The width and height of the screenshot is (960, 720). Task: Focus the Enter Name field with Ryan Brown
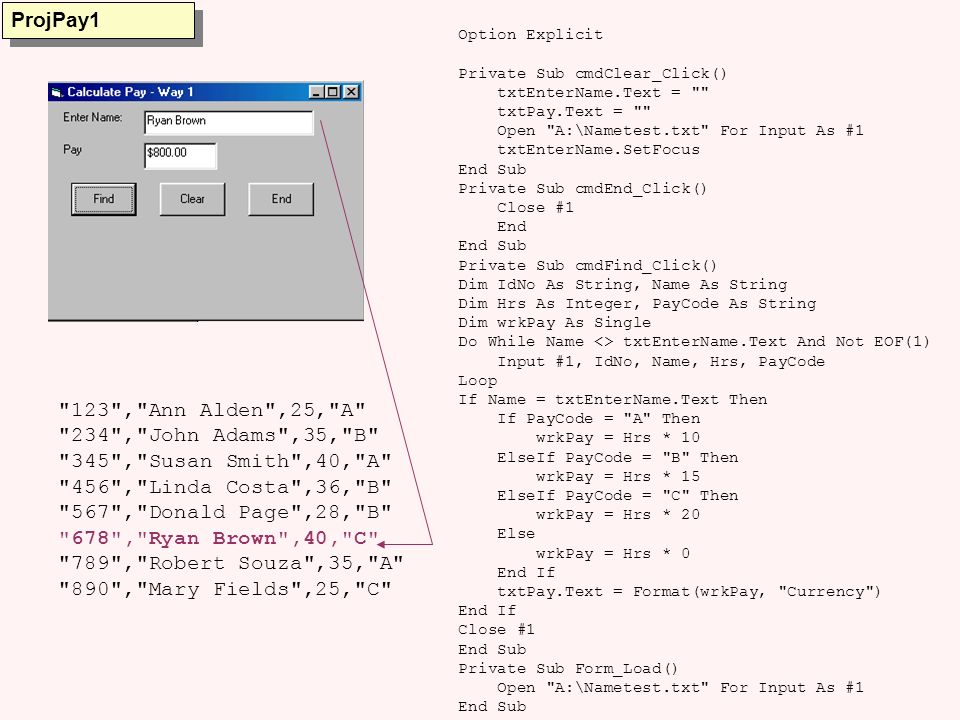pos(229,122)
